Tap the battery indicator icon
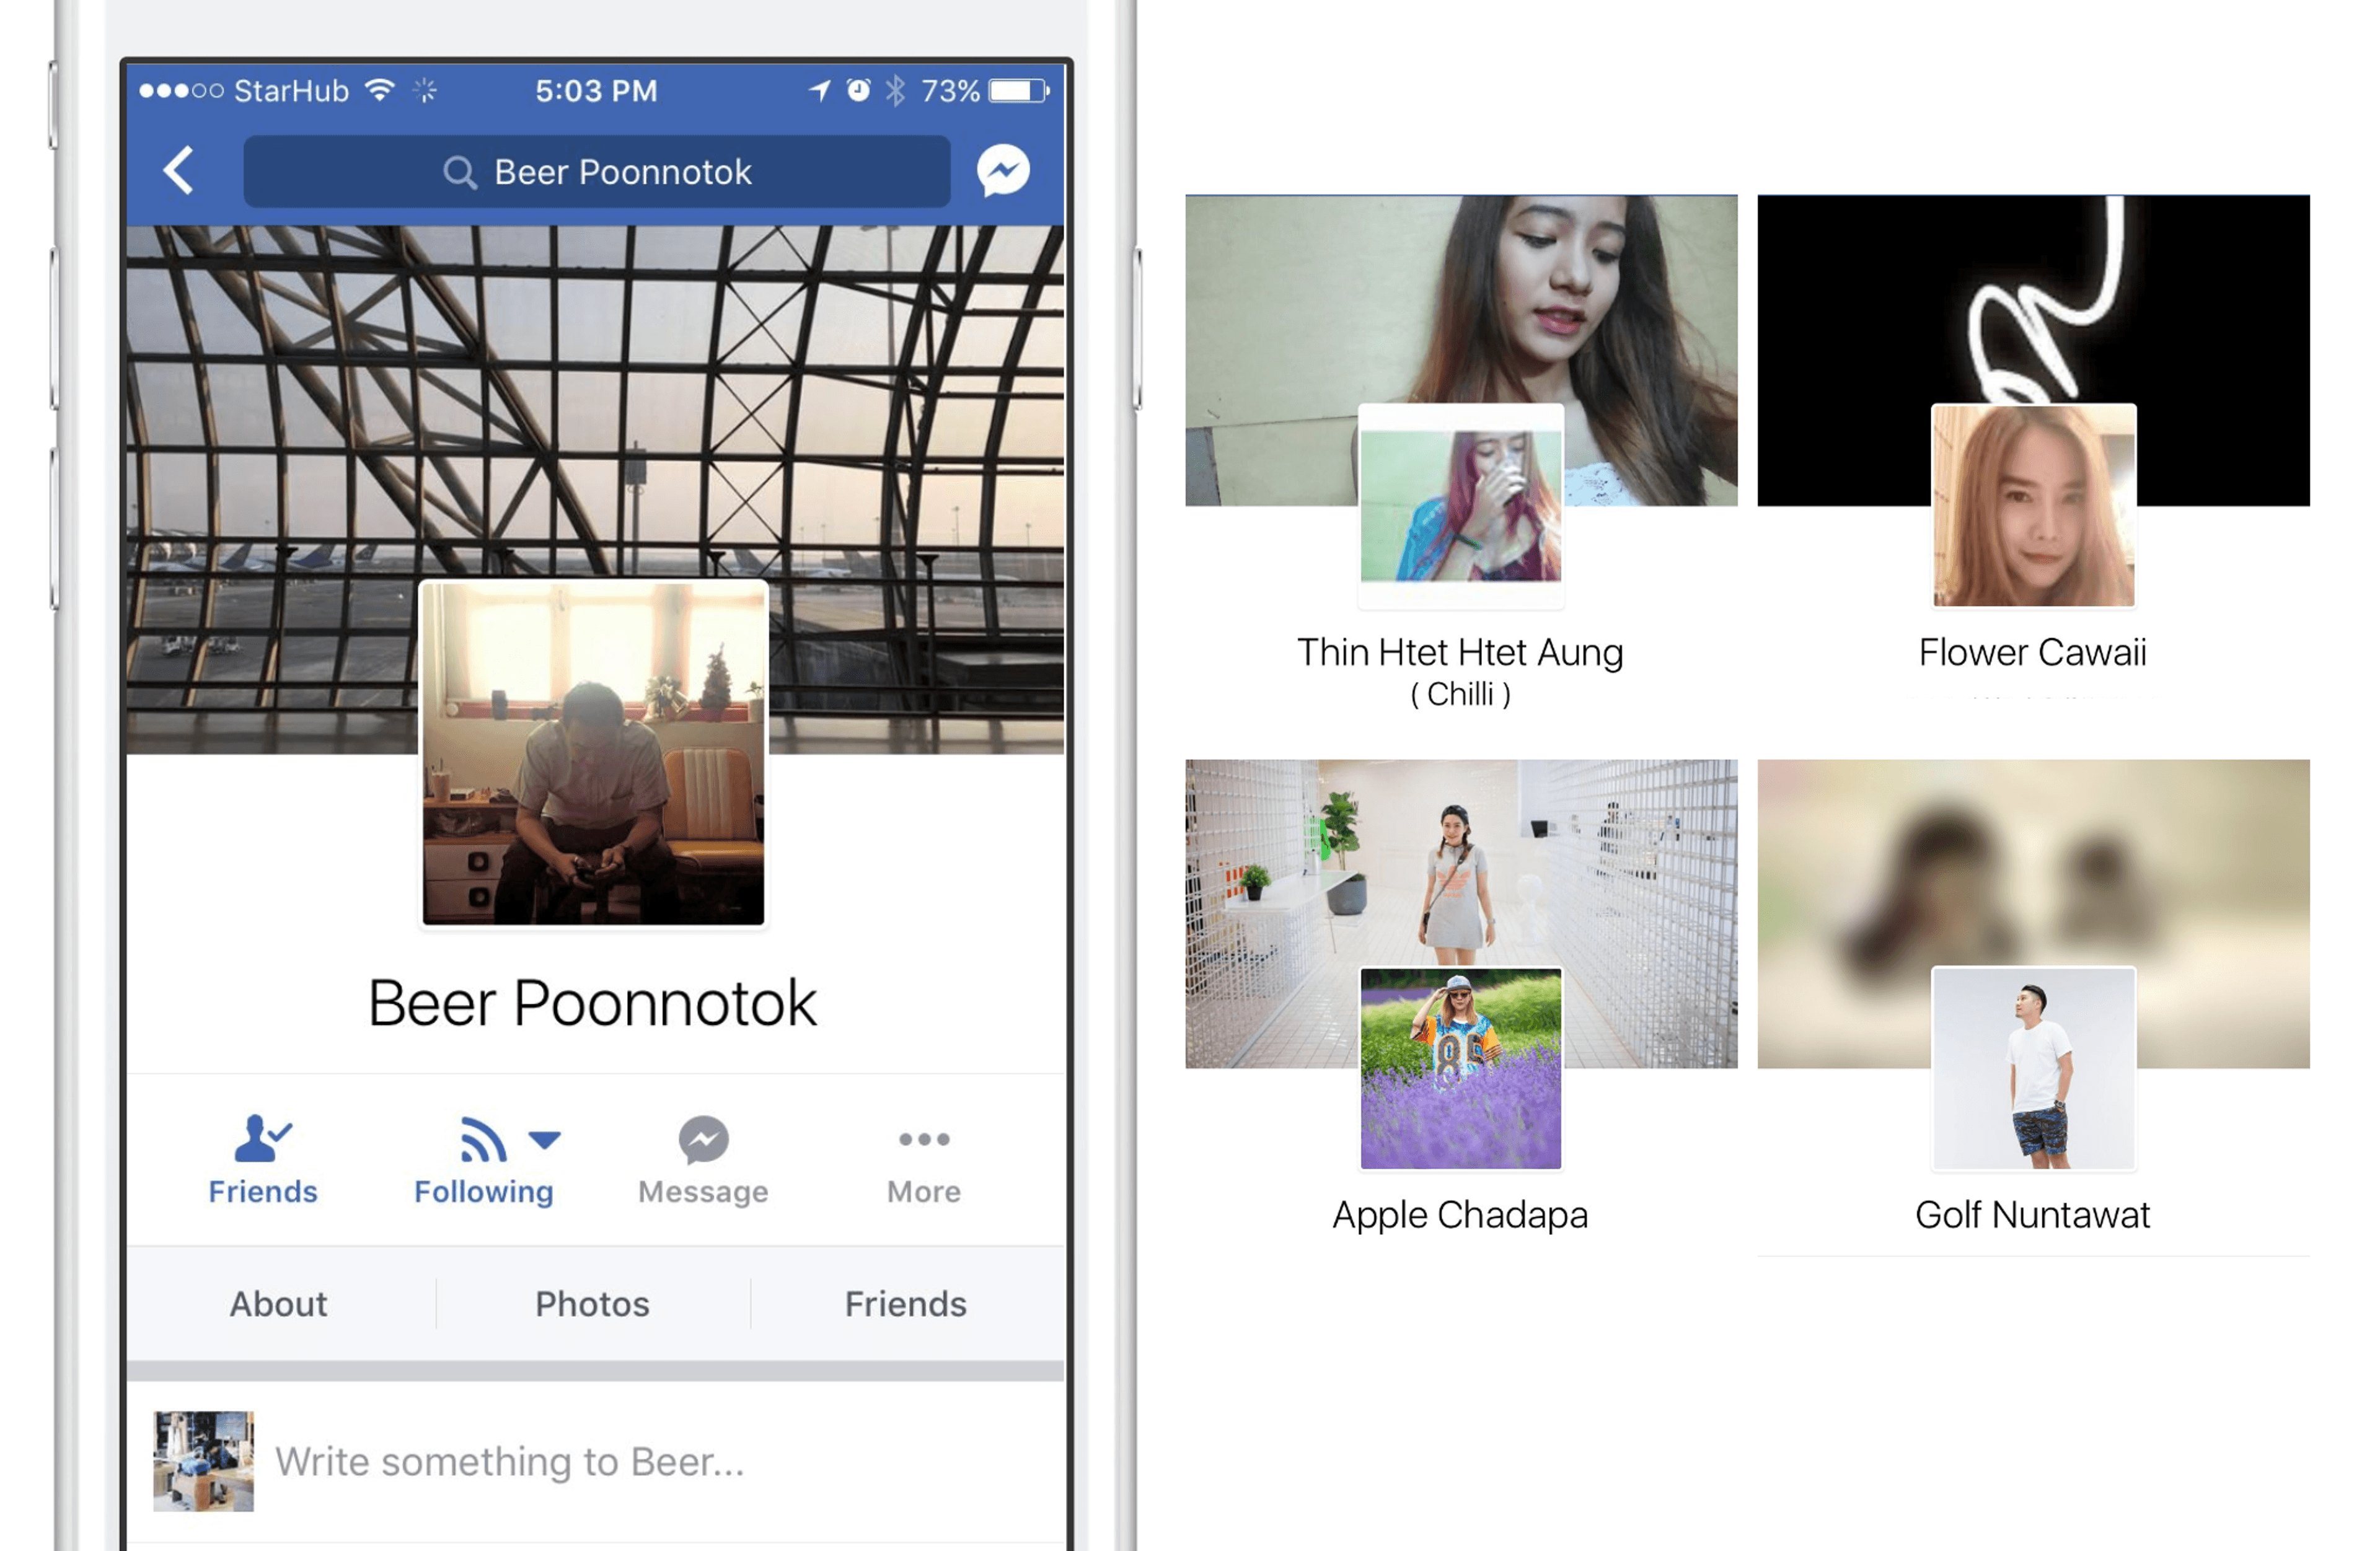Image resolution: width=2380 pixels, height=1551 pixels. 1018,91
